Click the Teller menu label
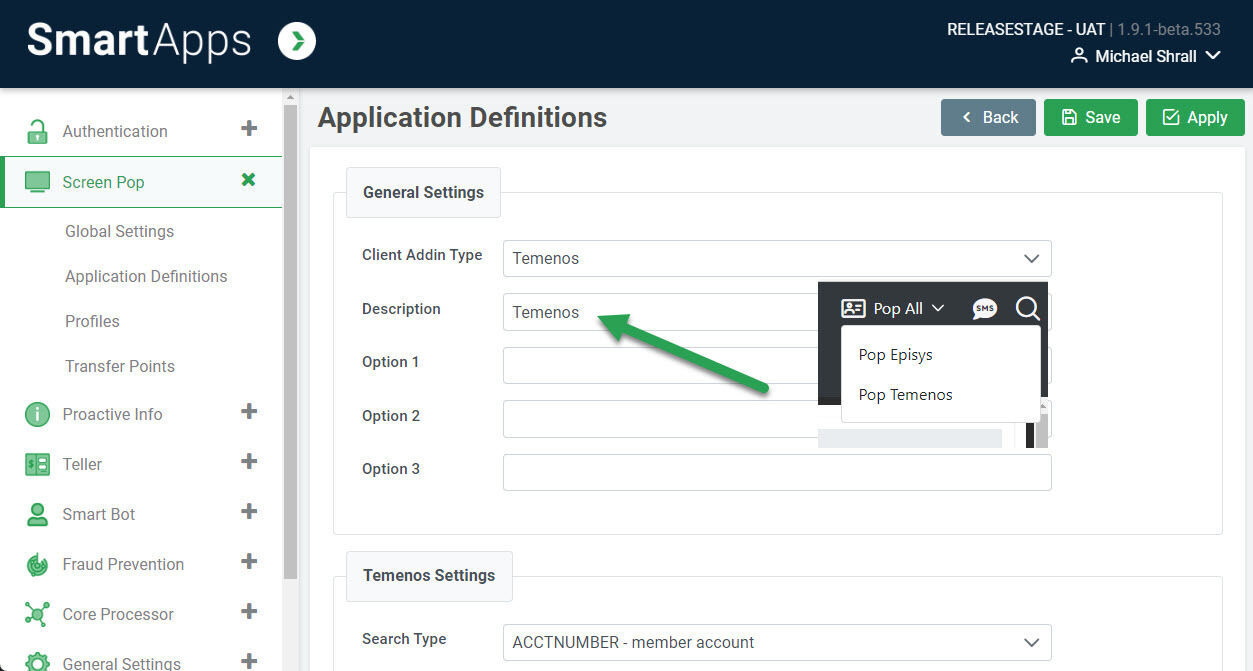Screen dimensions: 1253x671 coord(82,464)
